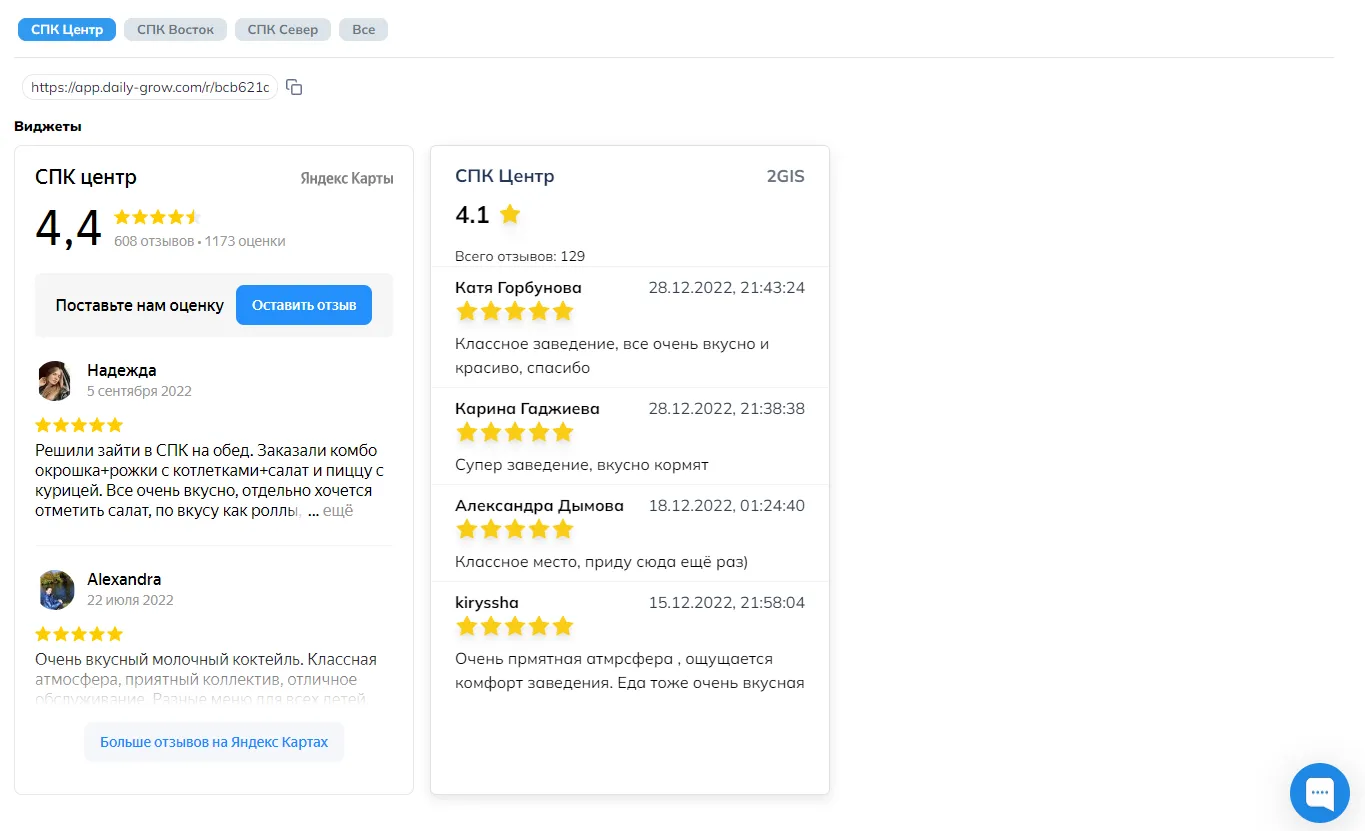Click the Оставить отзыв button
1365x831 pixels.
(304, 305)
